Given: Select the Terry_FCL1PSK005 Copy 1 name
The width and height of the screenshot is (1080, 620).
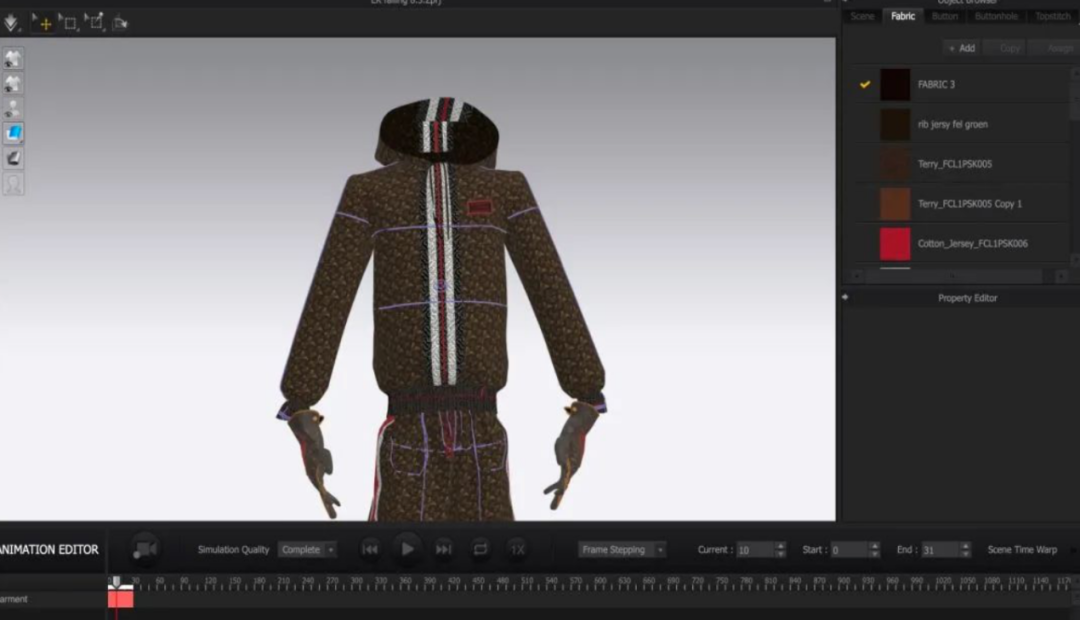Looking at the screenshot, I should 970,204.
